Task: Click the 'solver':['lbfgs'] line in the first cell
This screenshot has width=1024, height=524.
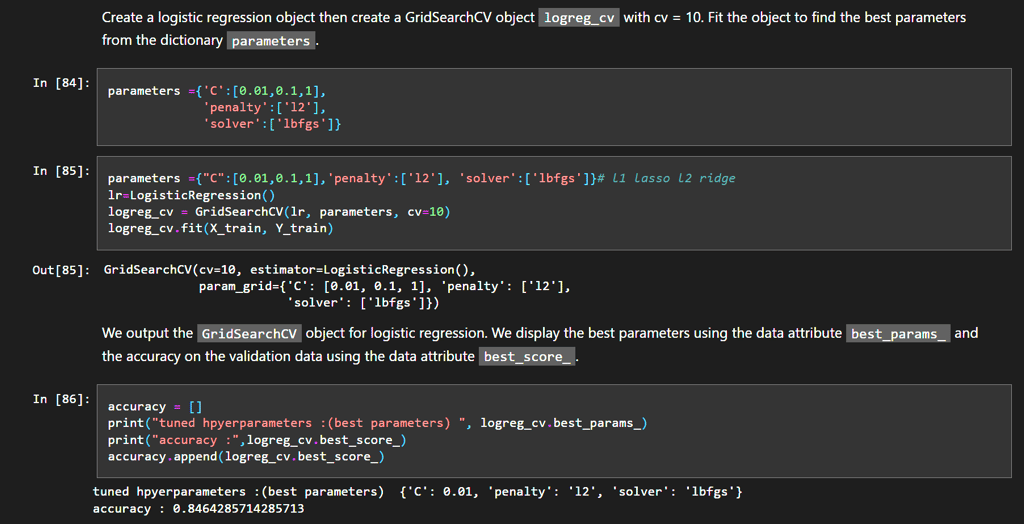Action: point(272,123)
